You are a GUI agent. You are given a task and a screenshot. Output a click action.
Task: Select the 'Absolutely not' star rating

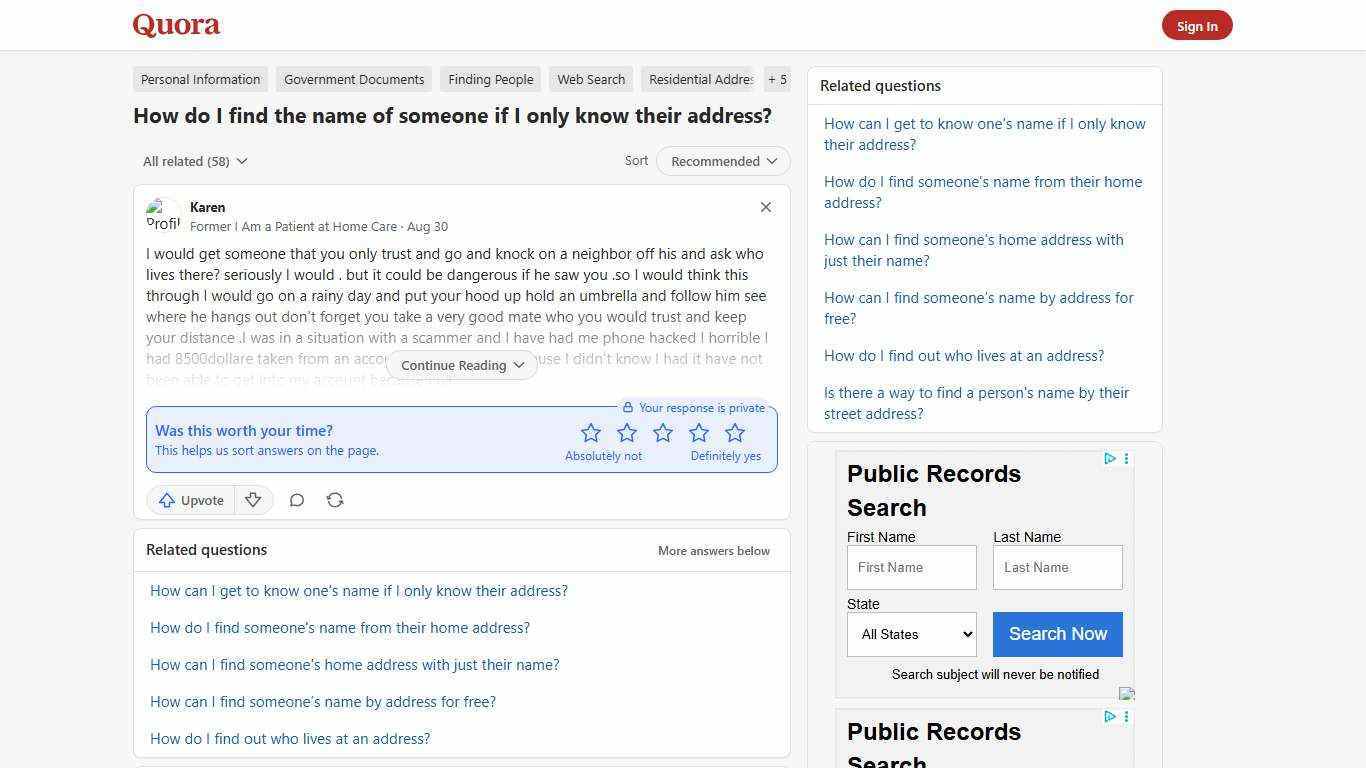(x=591, y=432)
